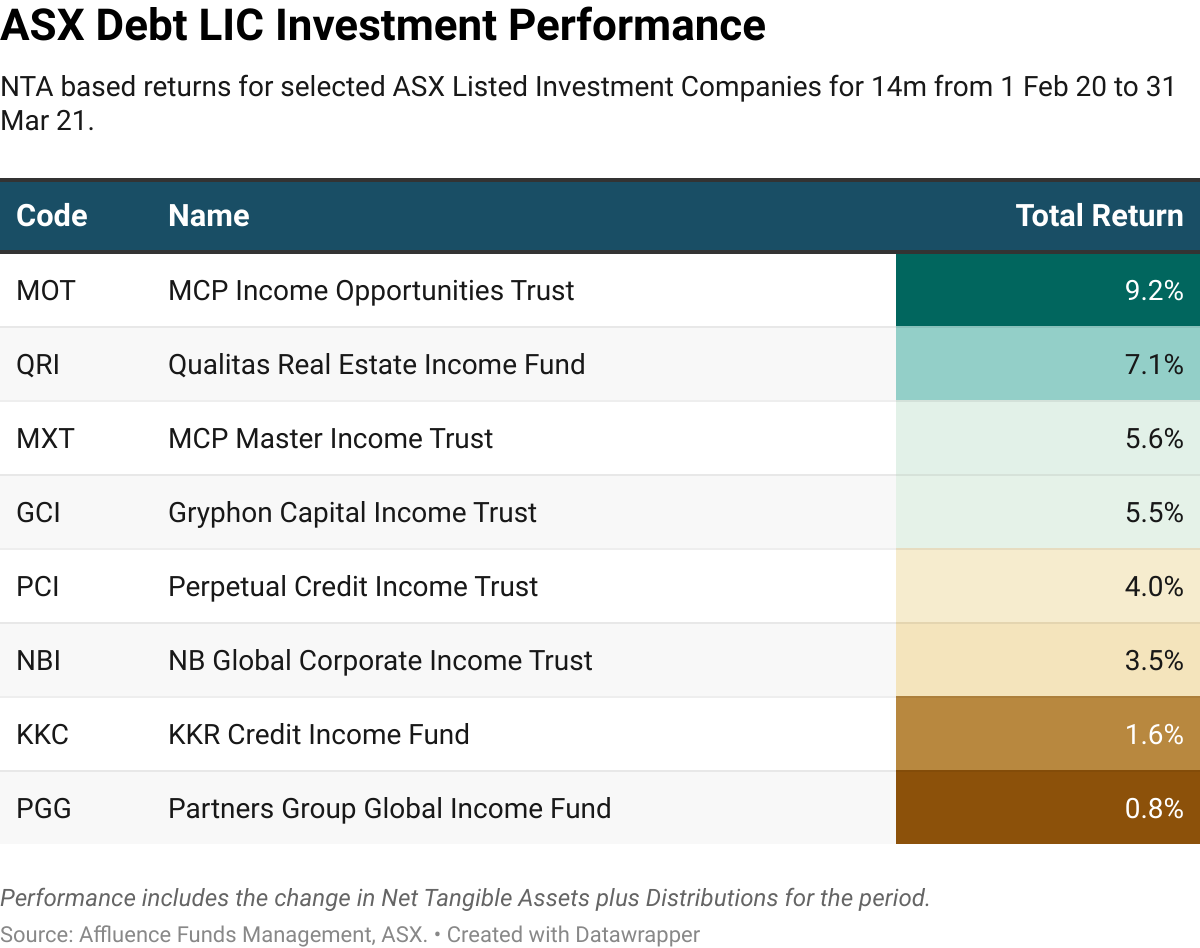
Task: Click the ASX Debt LIC chart title
Action: point(383,26)
